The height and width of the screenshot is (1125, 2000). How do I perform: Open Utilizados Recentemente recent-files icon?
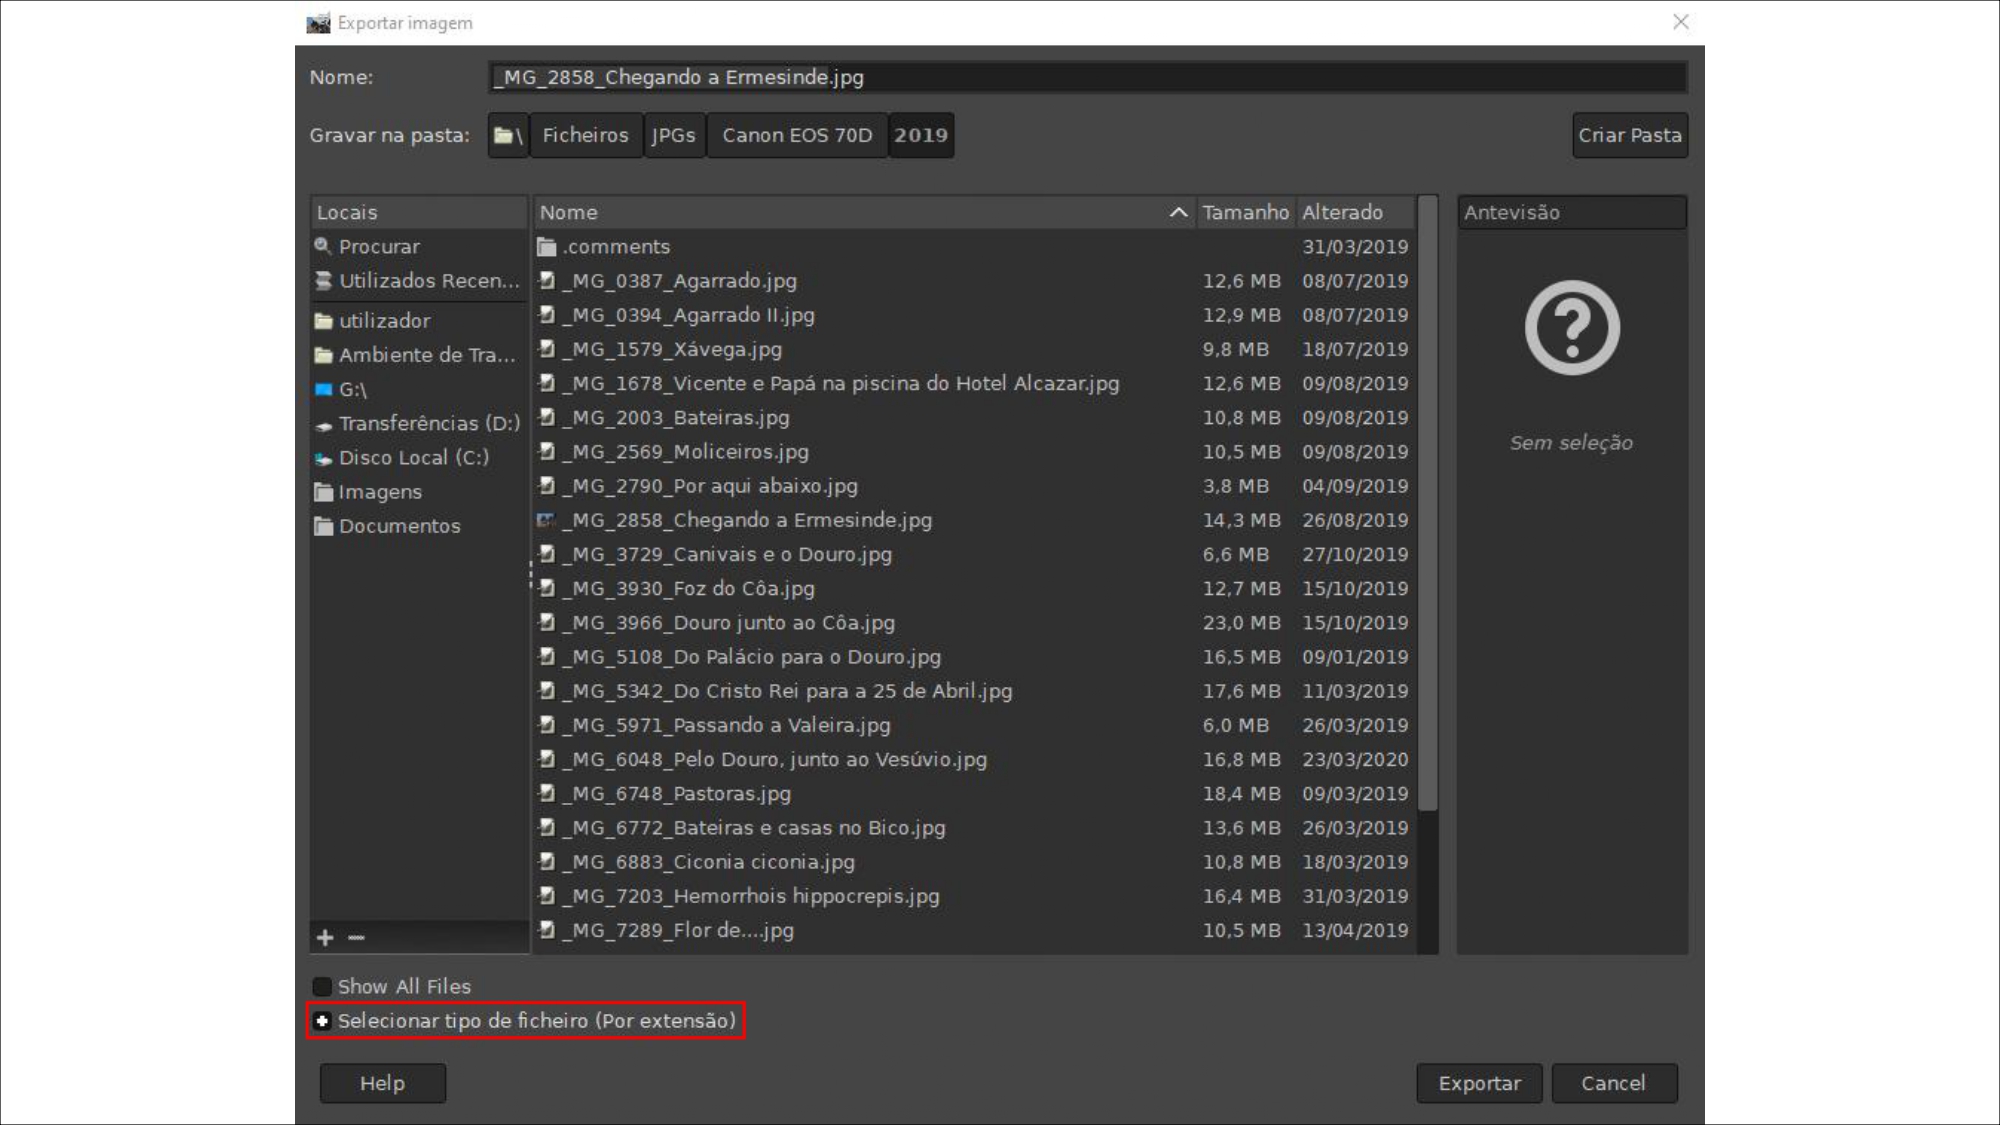coord(323,281)
